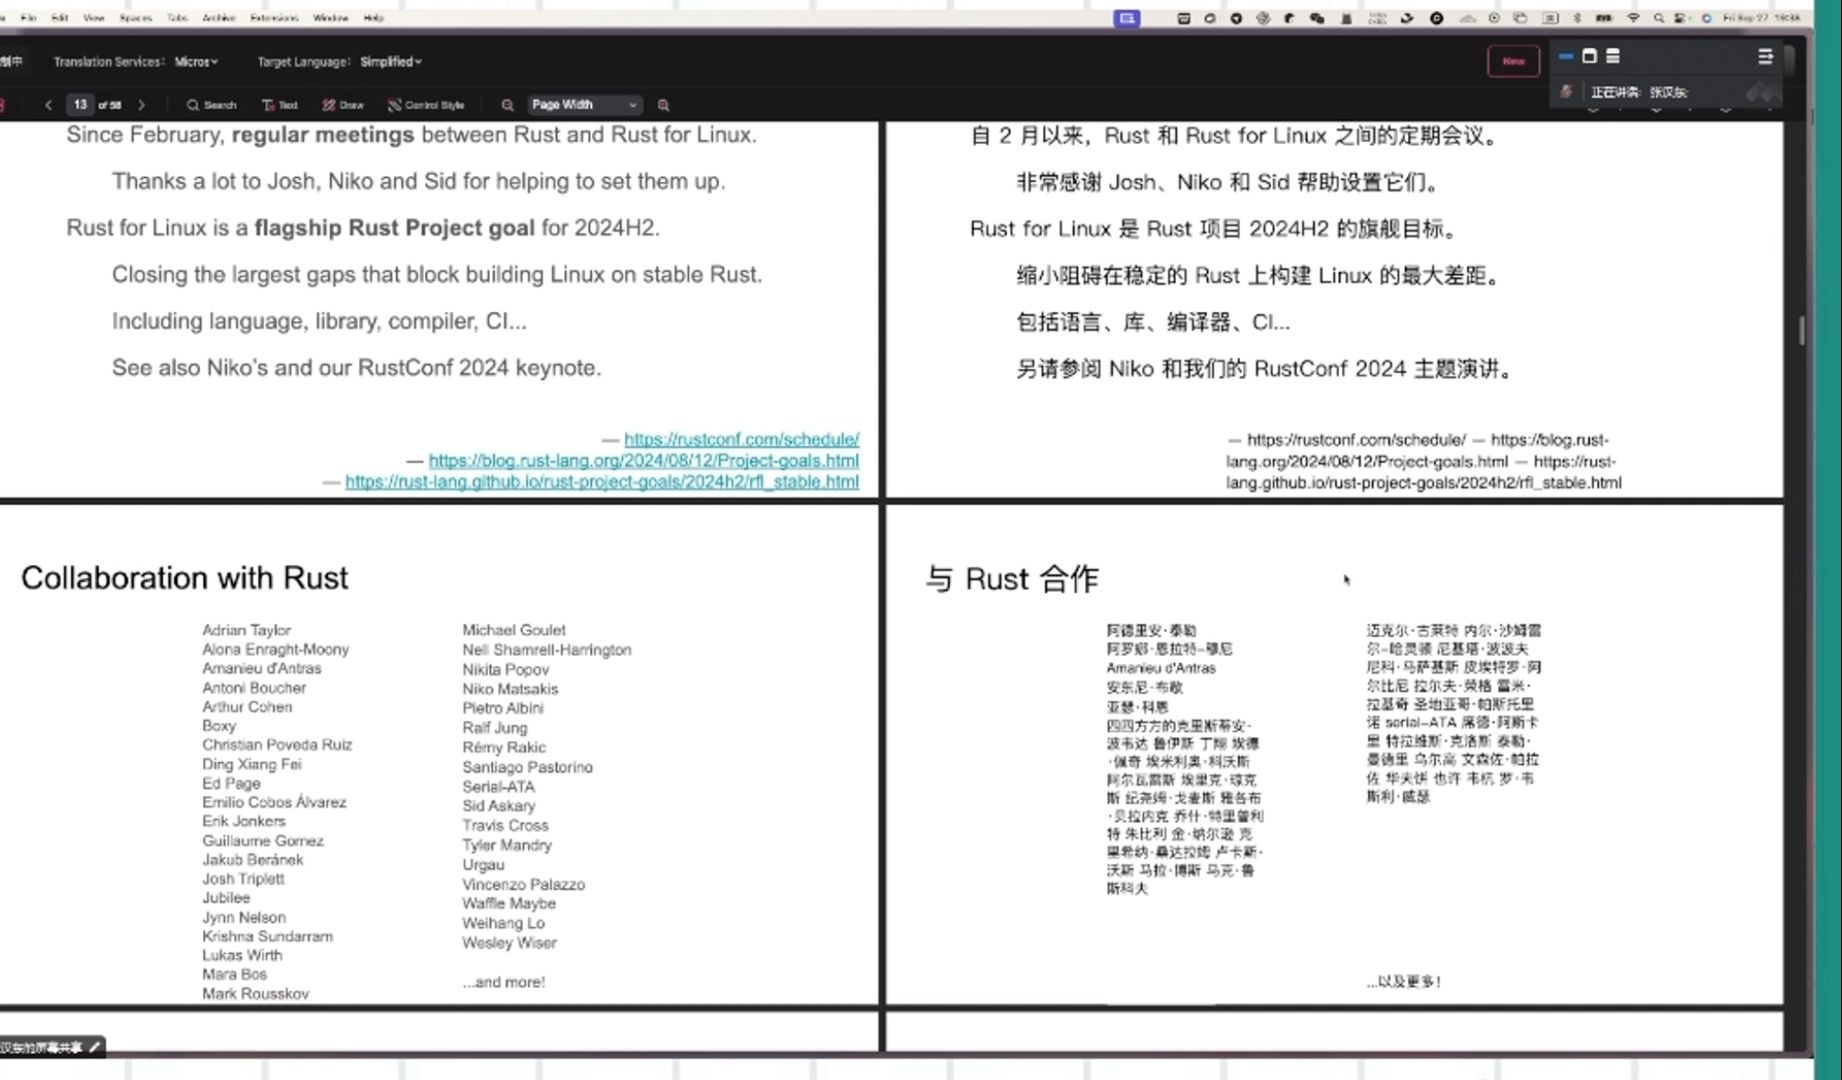Open the Search tool in toolbar
1842x1080 pixels.
211,105
